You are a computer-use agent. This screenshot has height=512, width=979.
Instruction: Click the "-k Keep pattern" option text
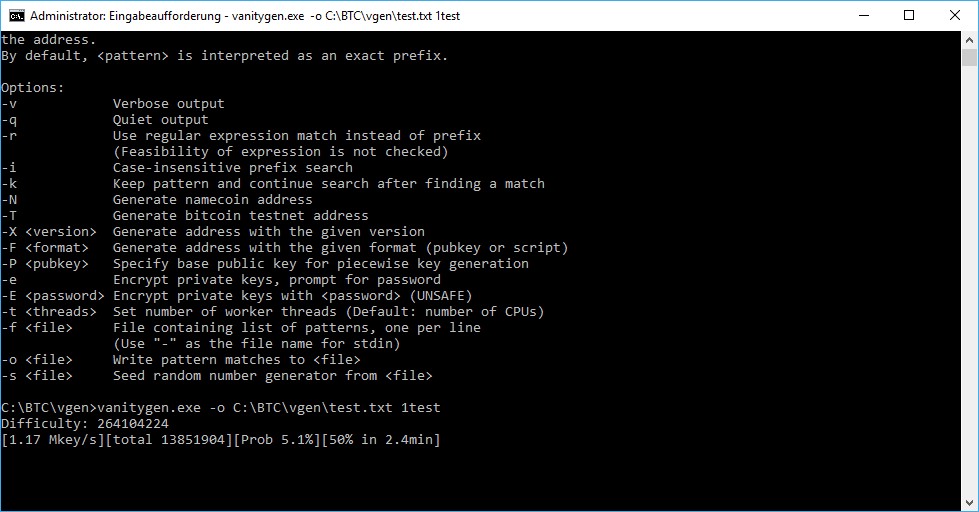273,184
